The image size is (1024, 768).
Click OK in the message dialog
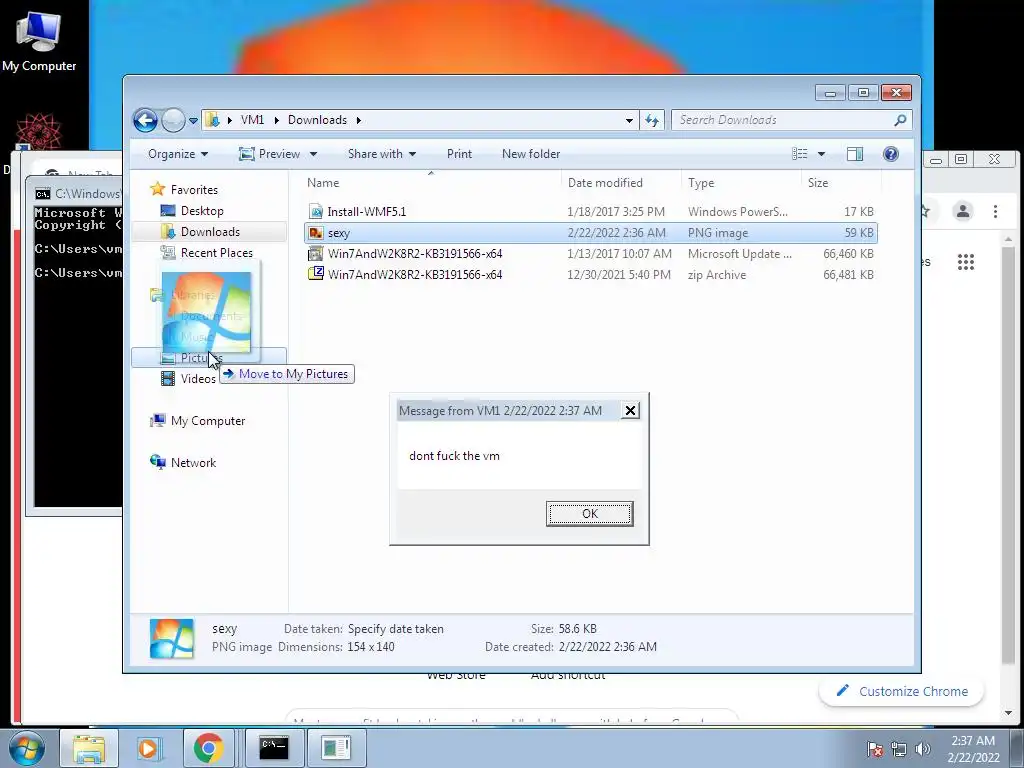tap(590, 514)
